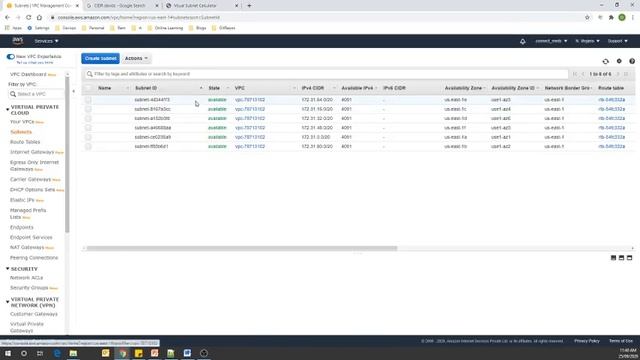Click the browser home icon

[39, 18]
